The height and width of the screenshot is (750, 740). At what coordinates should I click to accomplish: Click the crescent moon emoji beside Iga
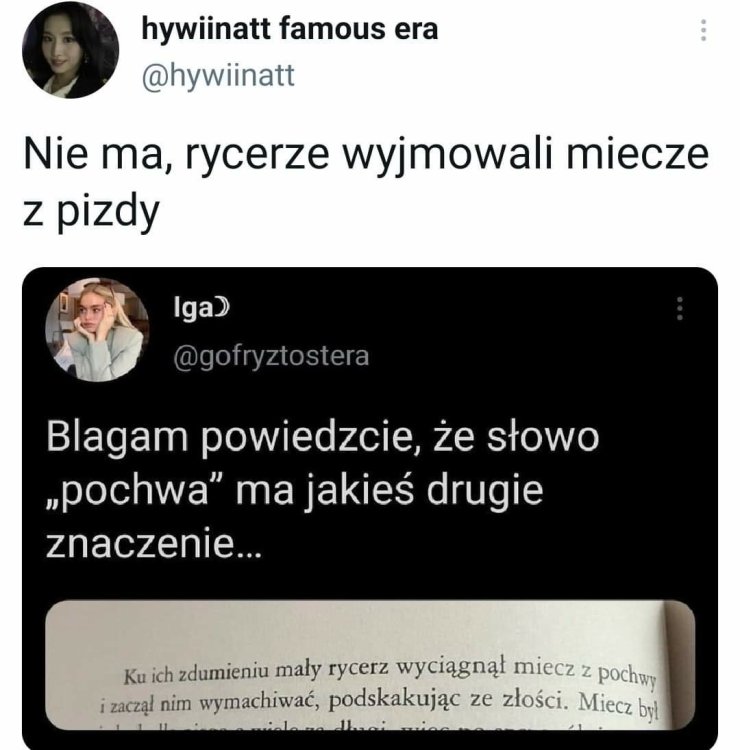(x=222, y=308)
